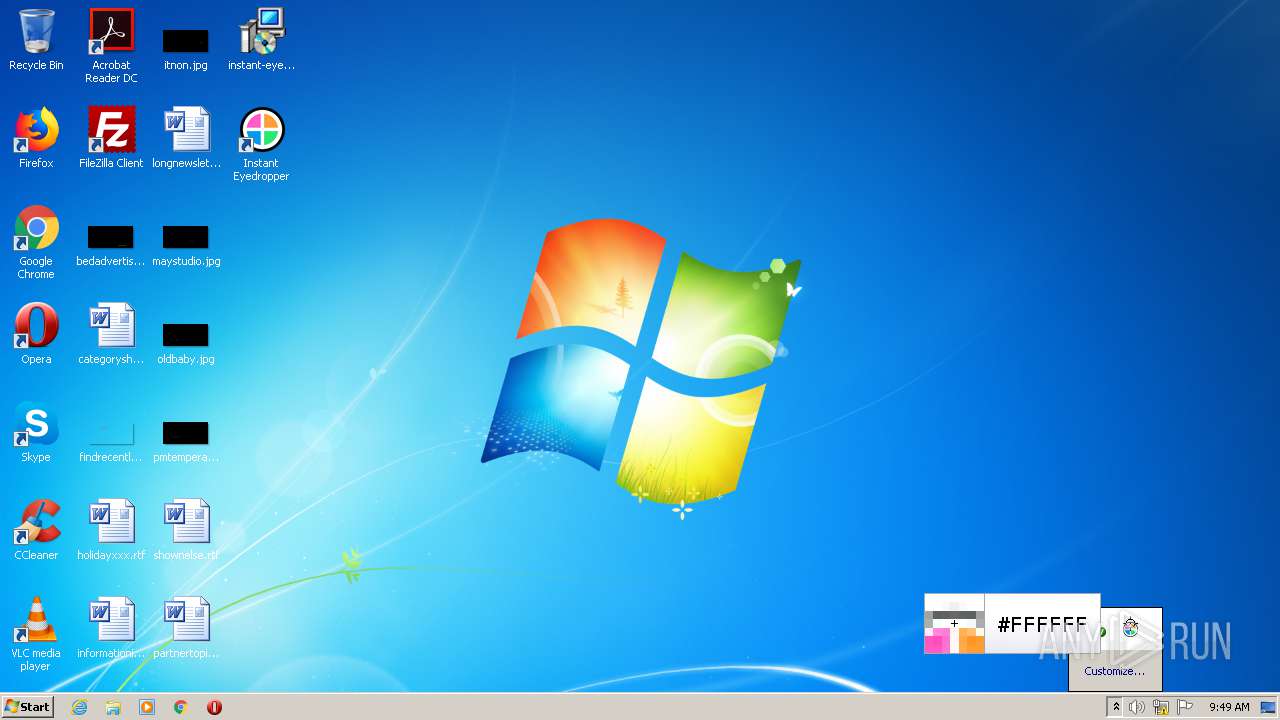Select the partnertopi... Word document
The image size is (1280, 720).
click(186, 628)
